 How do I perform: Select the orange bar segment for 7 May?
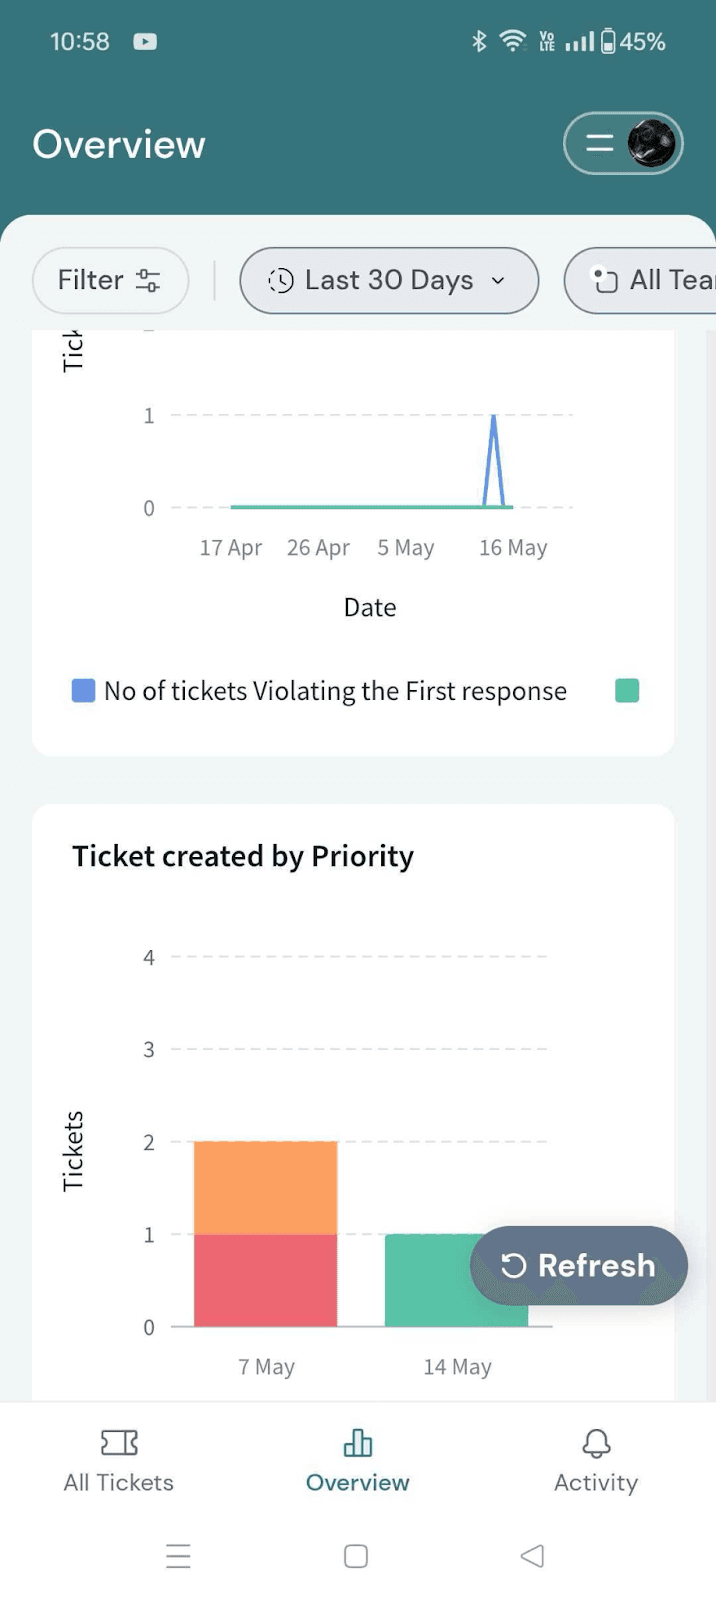[265, 1188]
